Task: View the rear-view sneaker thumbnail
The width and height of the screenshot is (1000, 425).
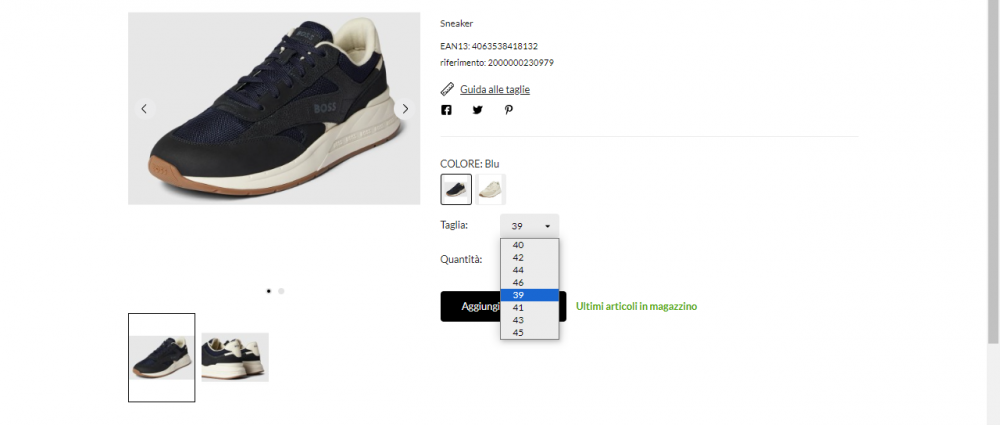Action: pos(235,357)
